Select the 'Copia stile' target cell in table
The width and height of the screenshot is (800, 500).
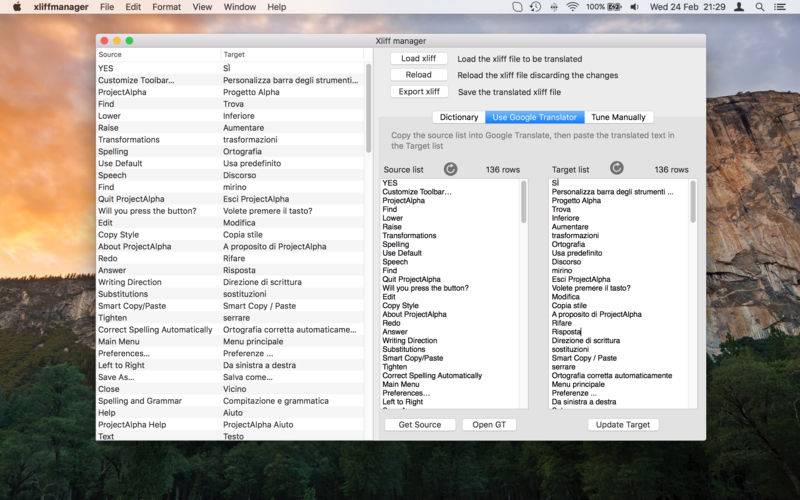coord(242,235)
